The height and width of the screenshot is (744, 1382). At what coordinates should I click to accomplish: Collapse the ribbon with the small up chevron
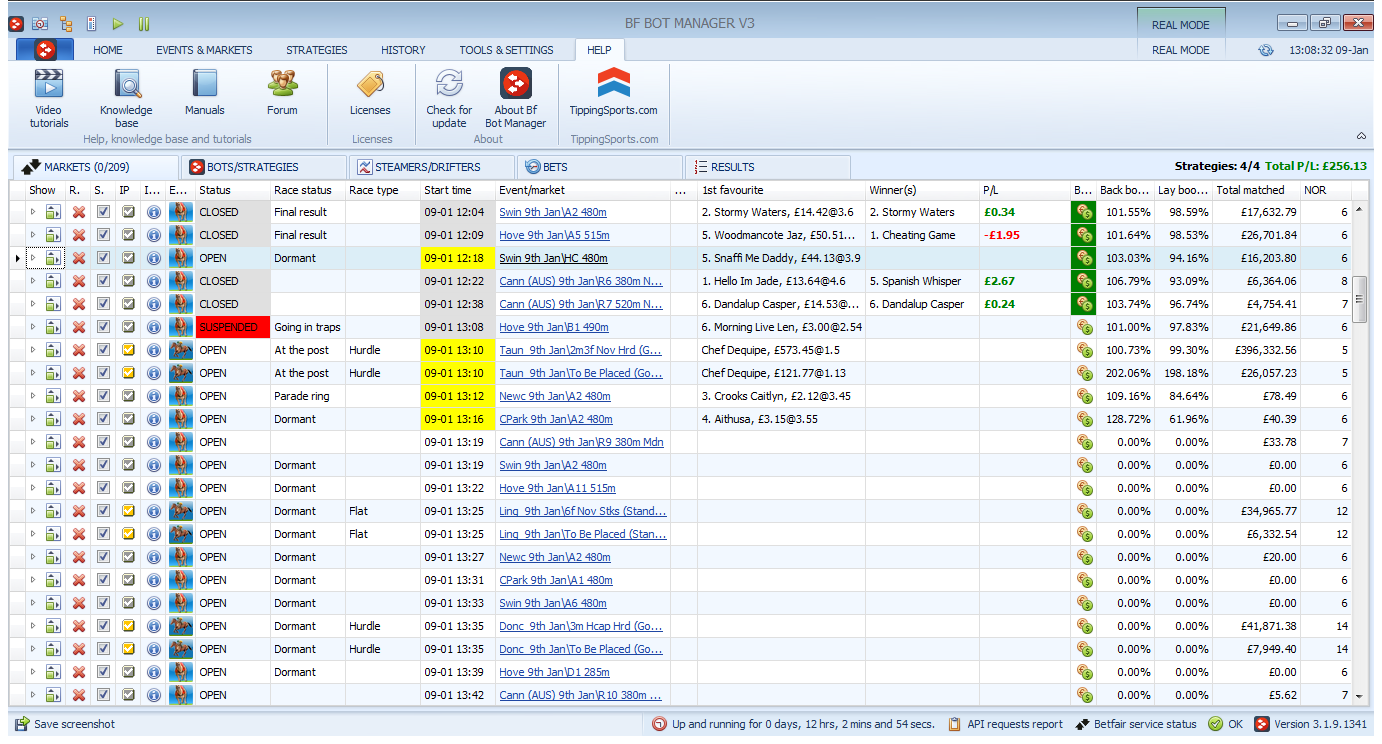[1361, 136]
